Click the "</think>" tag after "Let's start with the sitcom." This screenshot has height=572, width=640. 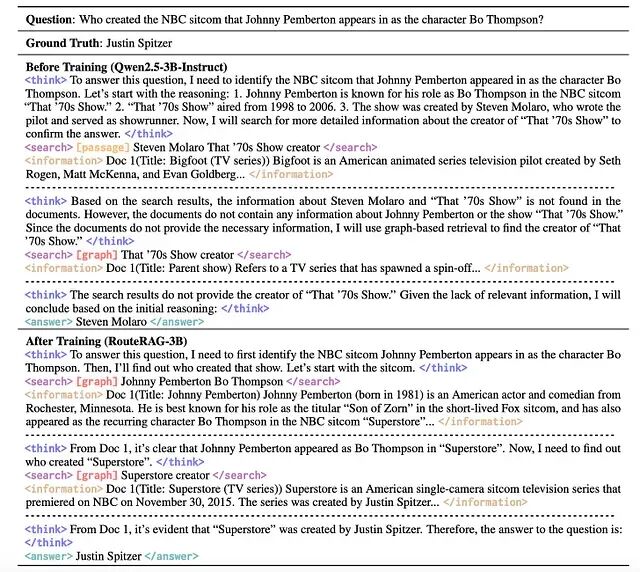pos(443,368)
